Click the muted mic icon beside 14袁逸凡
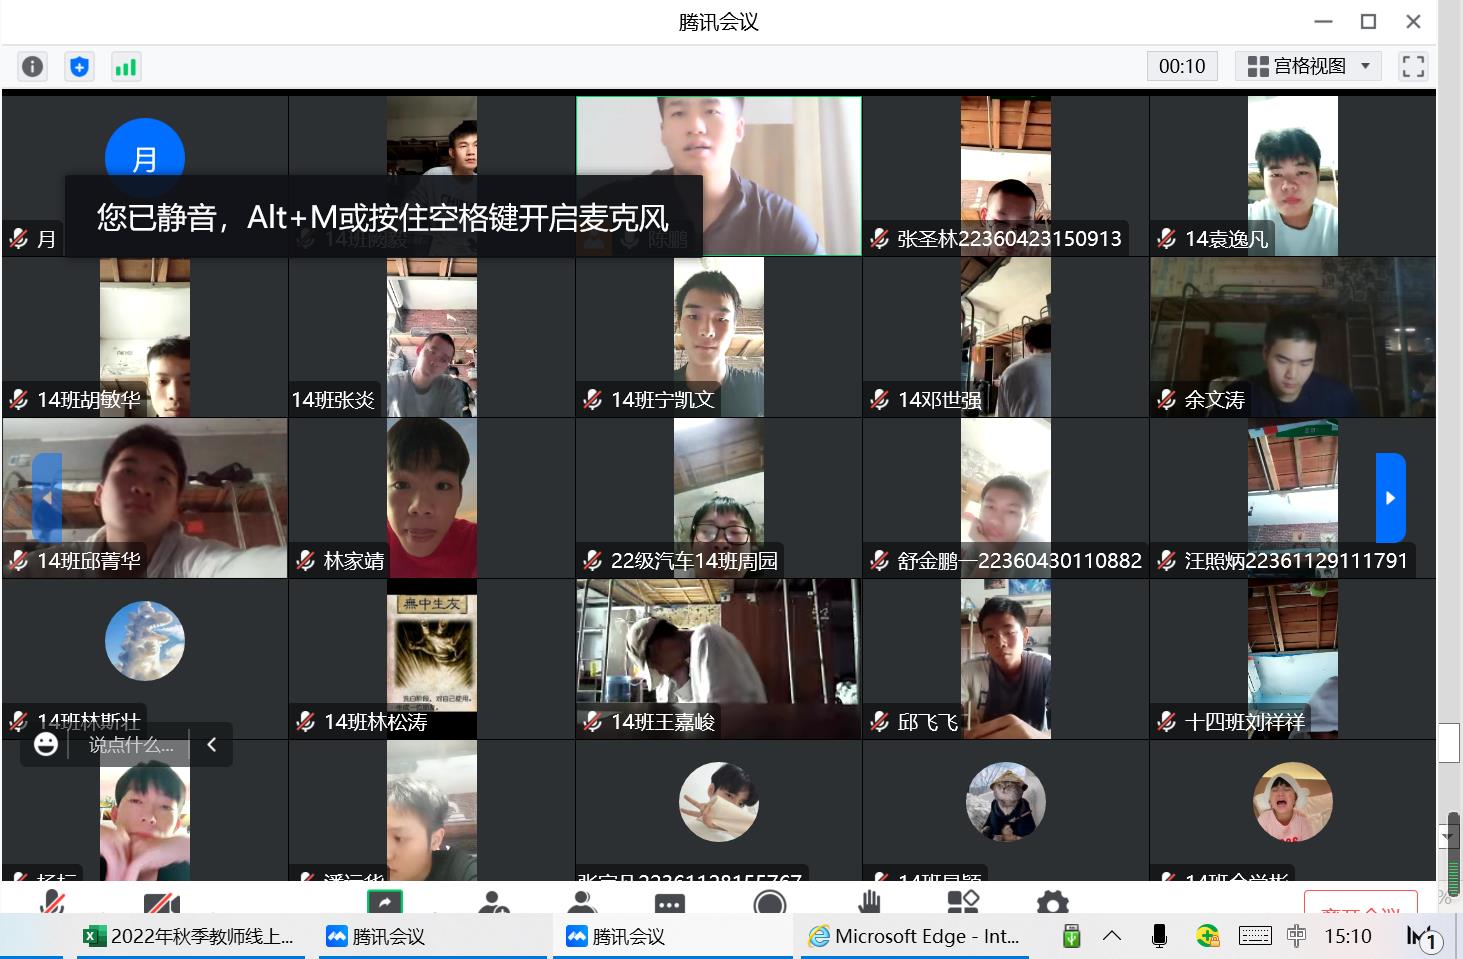This screenshot has width=1463, height=959. pos(1166,239)
